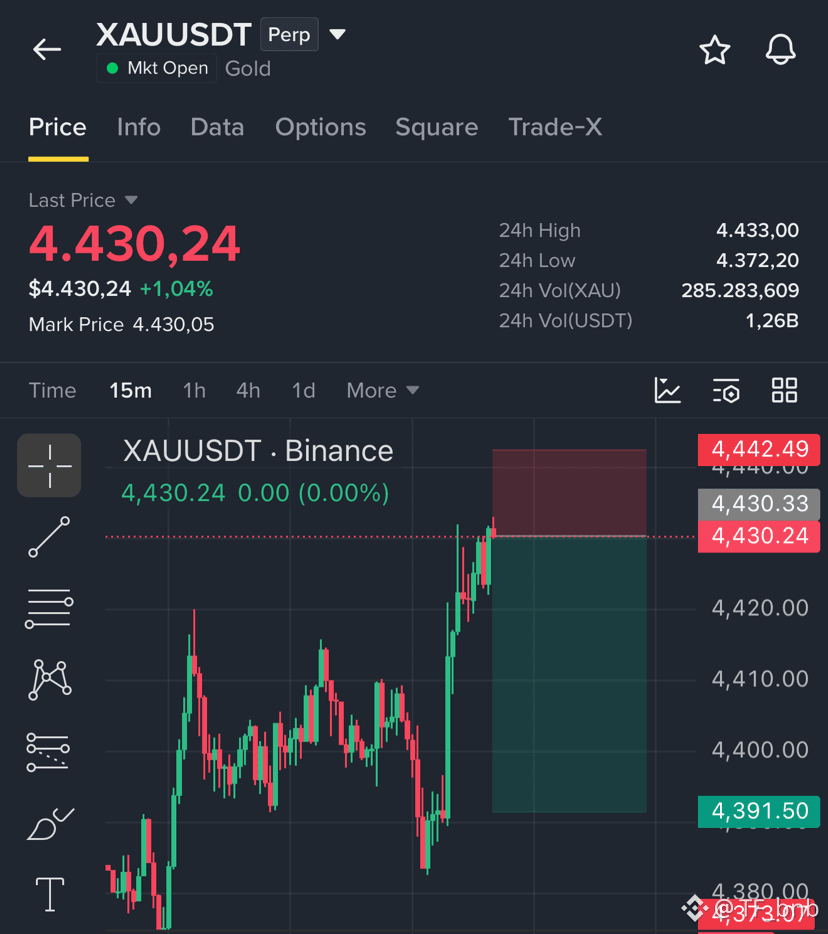Select the 1h timeframe
This screenshot has width=828, height=934.
[194, 391]
